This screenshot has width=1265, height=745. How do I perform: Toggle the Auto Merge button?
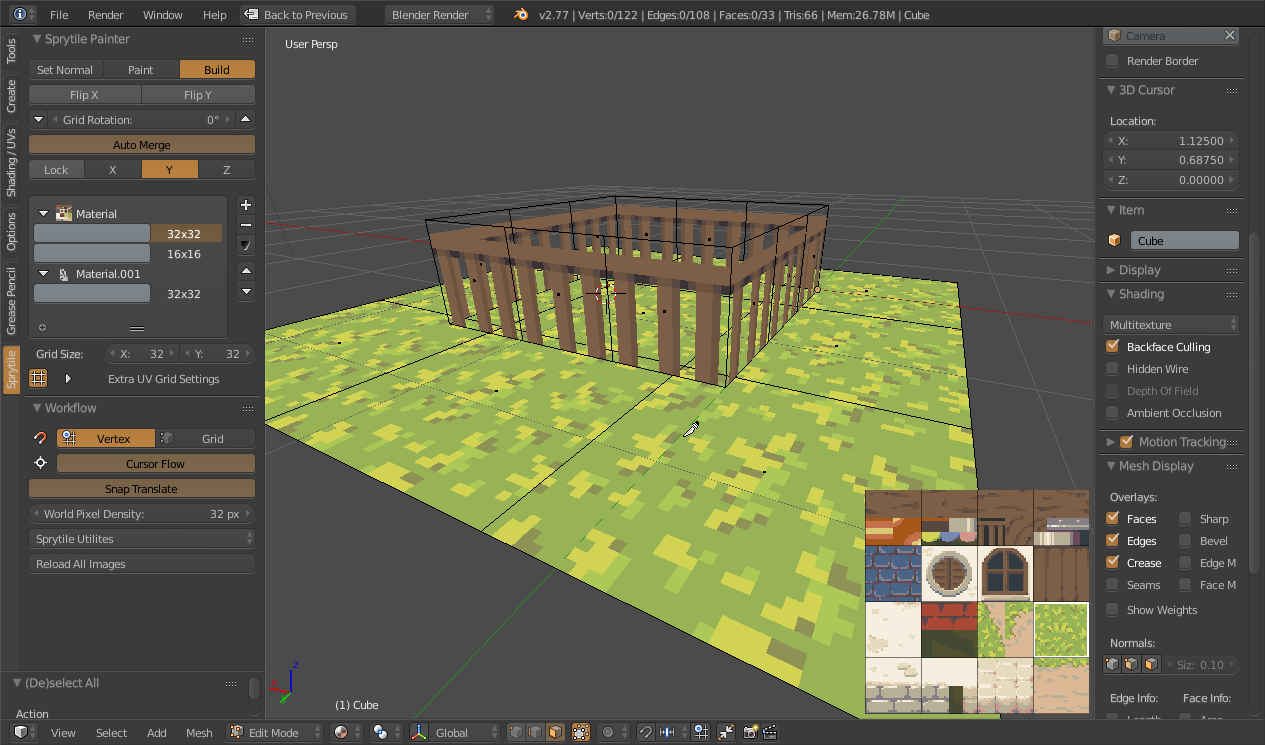pos(142,144)
